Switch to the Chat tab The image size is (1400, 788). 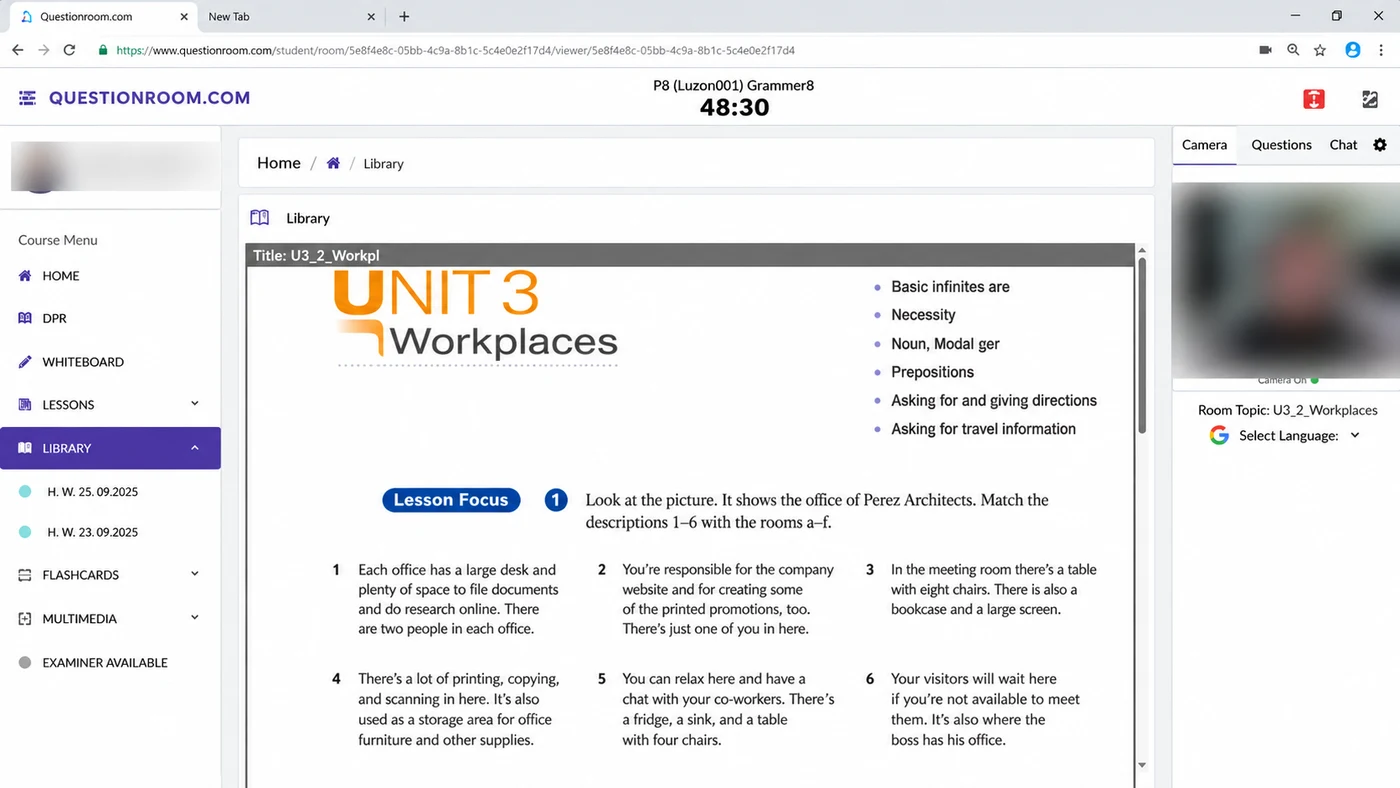1343,145
